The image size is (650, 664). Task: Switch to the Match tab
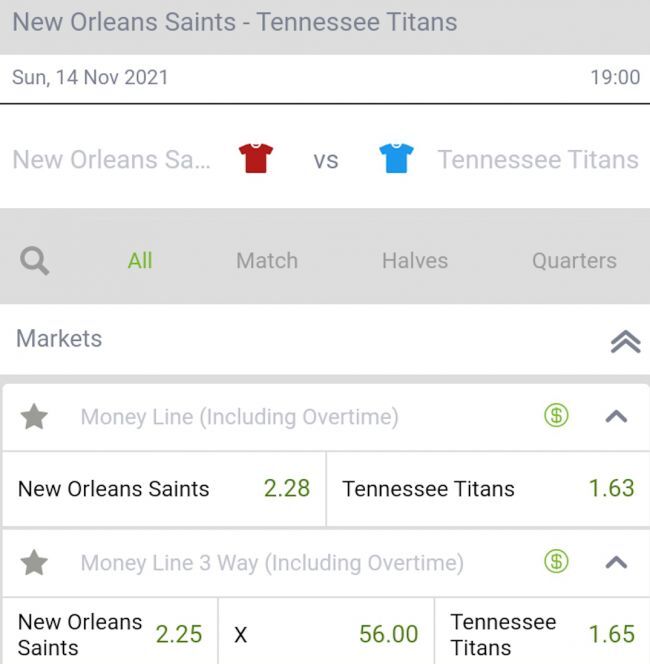click(267, 261)
